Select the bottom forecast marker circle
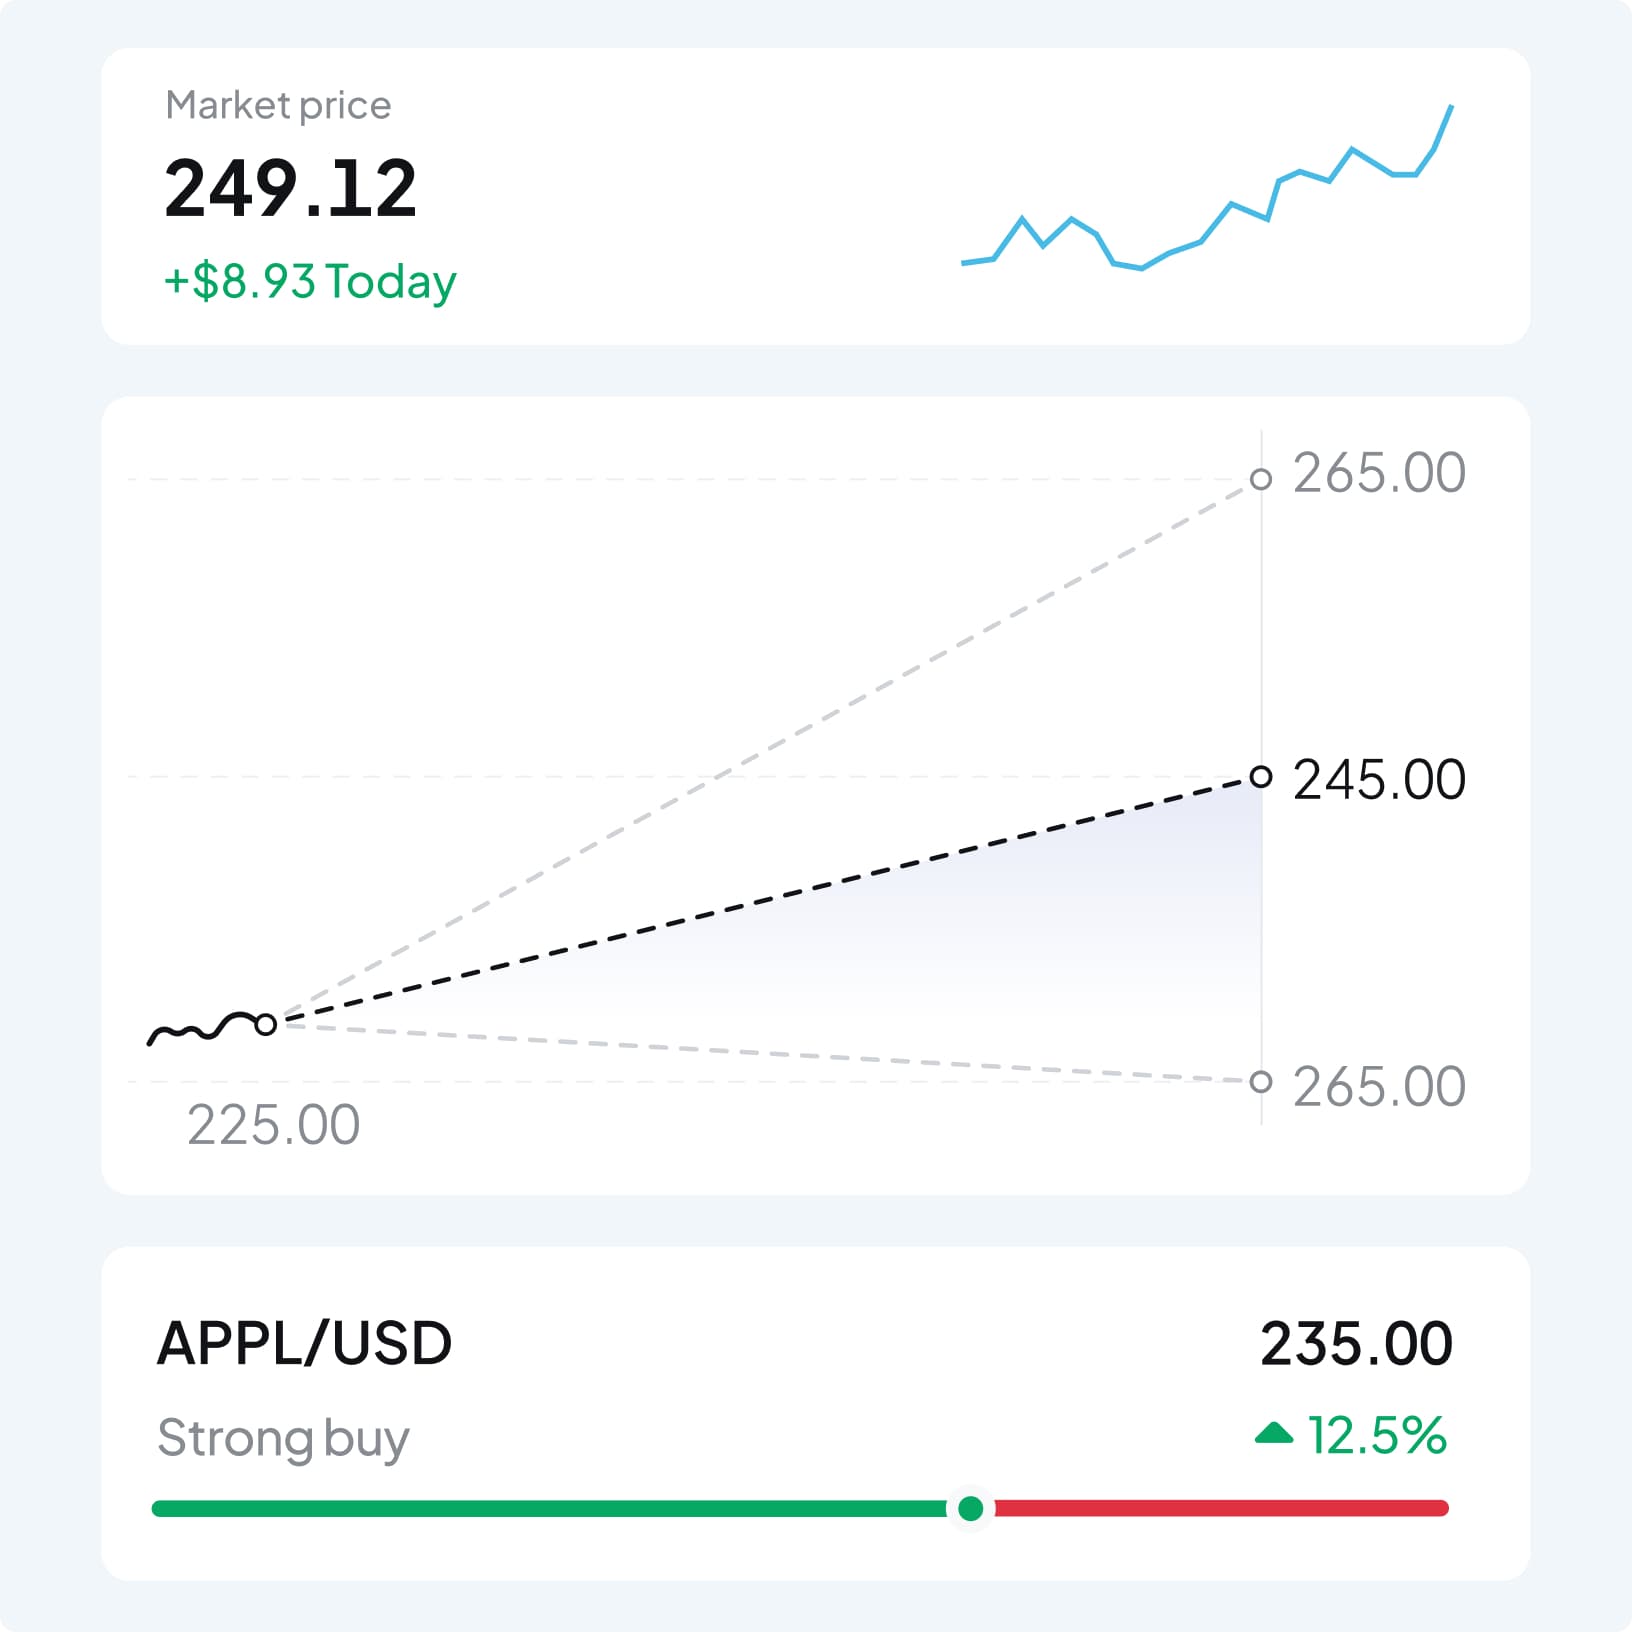This screenshot has width=1632, height=1632. 1261,1081
